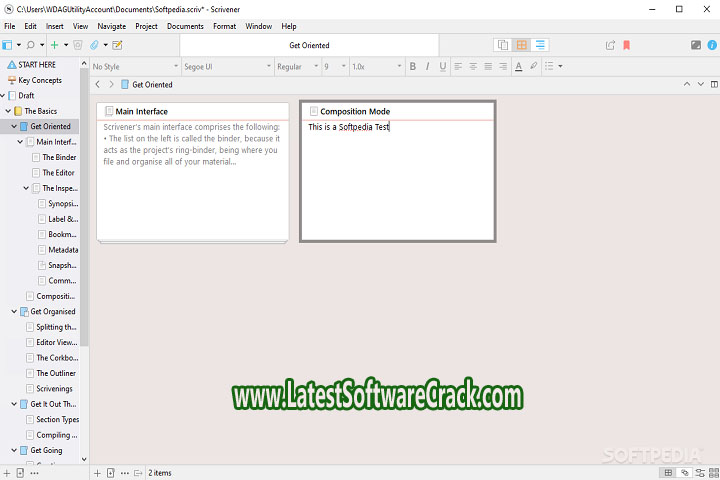The height and width of the screenshot is (480, 720).
Task: Add new card in corkboard footer
Action: 97,473
